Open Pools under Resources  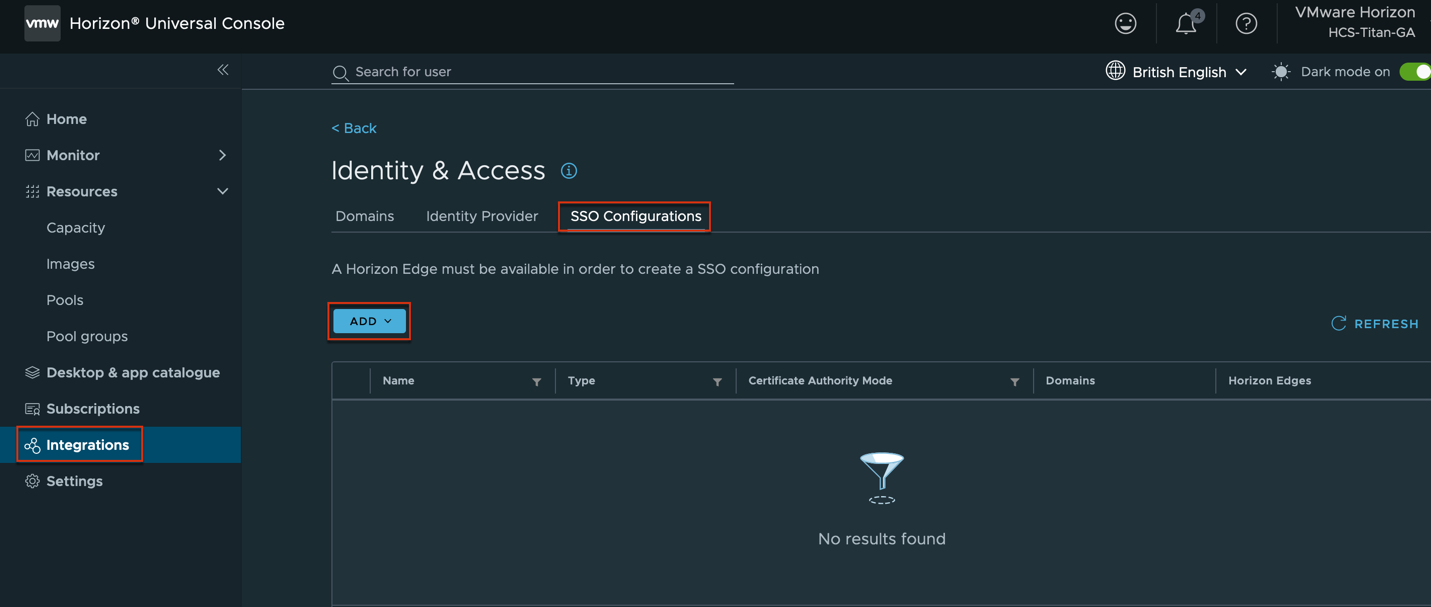click(65, 300)
